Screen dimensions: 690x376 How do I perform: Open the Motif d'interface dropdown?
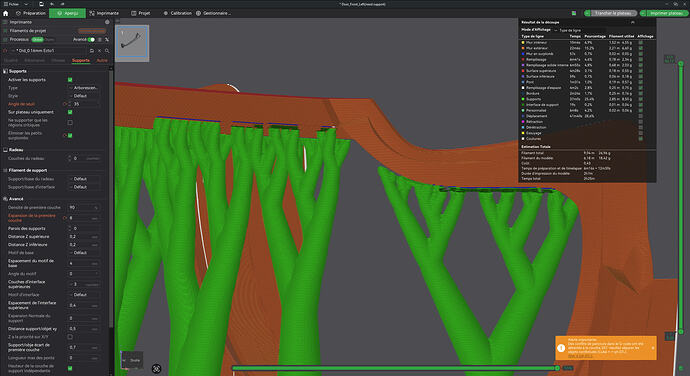coord(84,295)
